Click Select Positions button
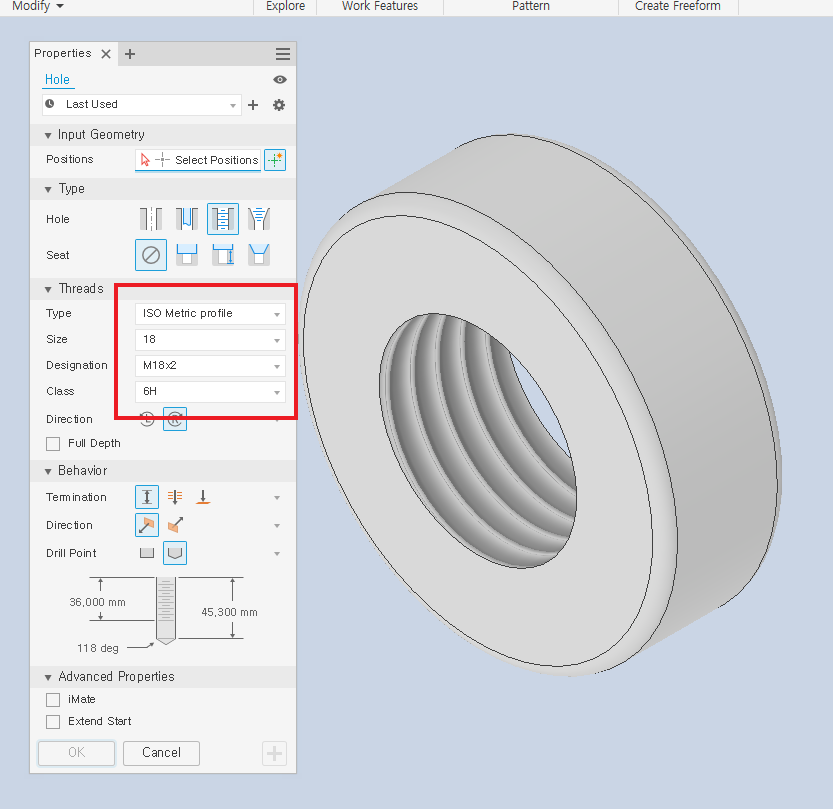This screenshot has height=809, width=833. coord(198,160)
